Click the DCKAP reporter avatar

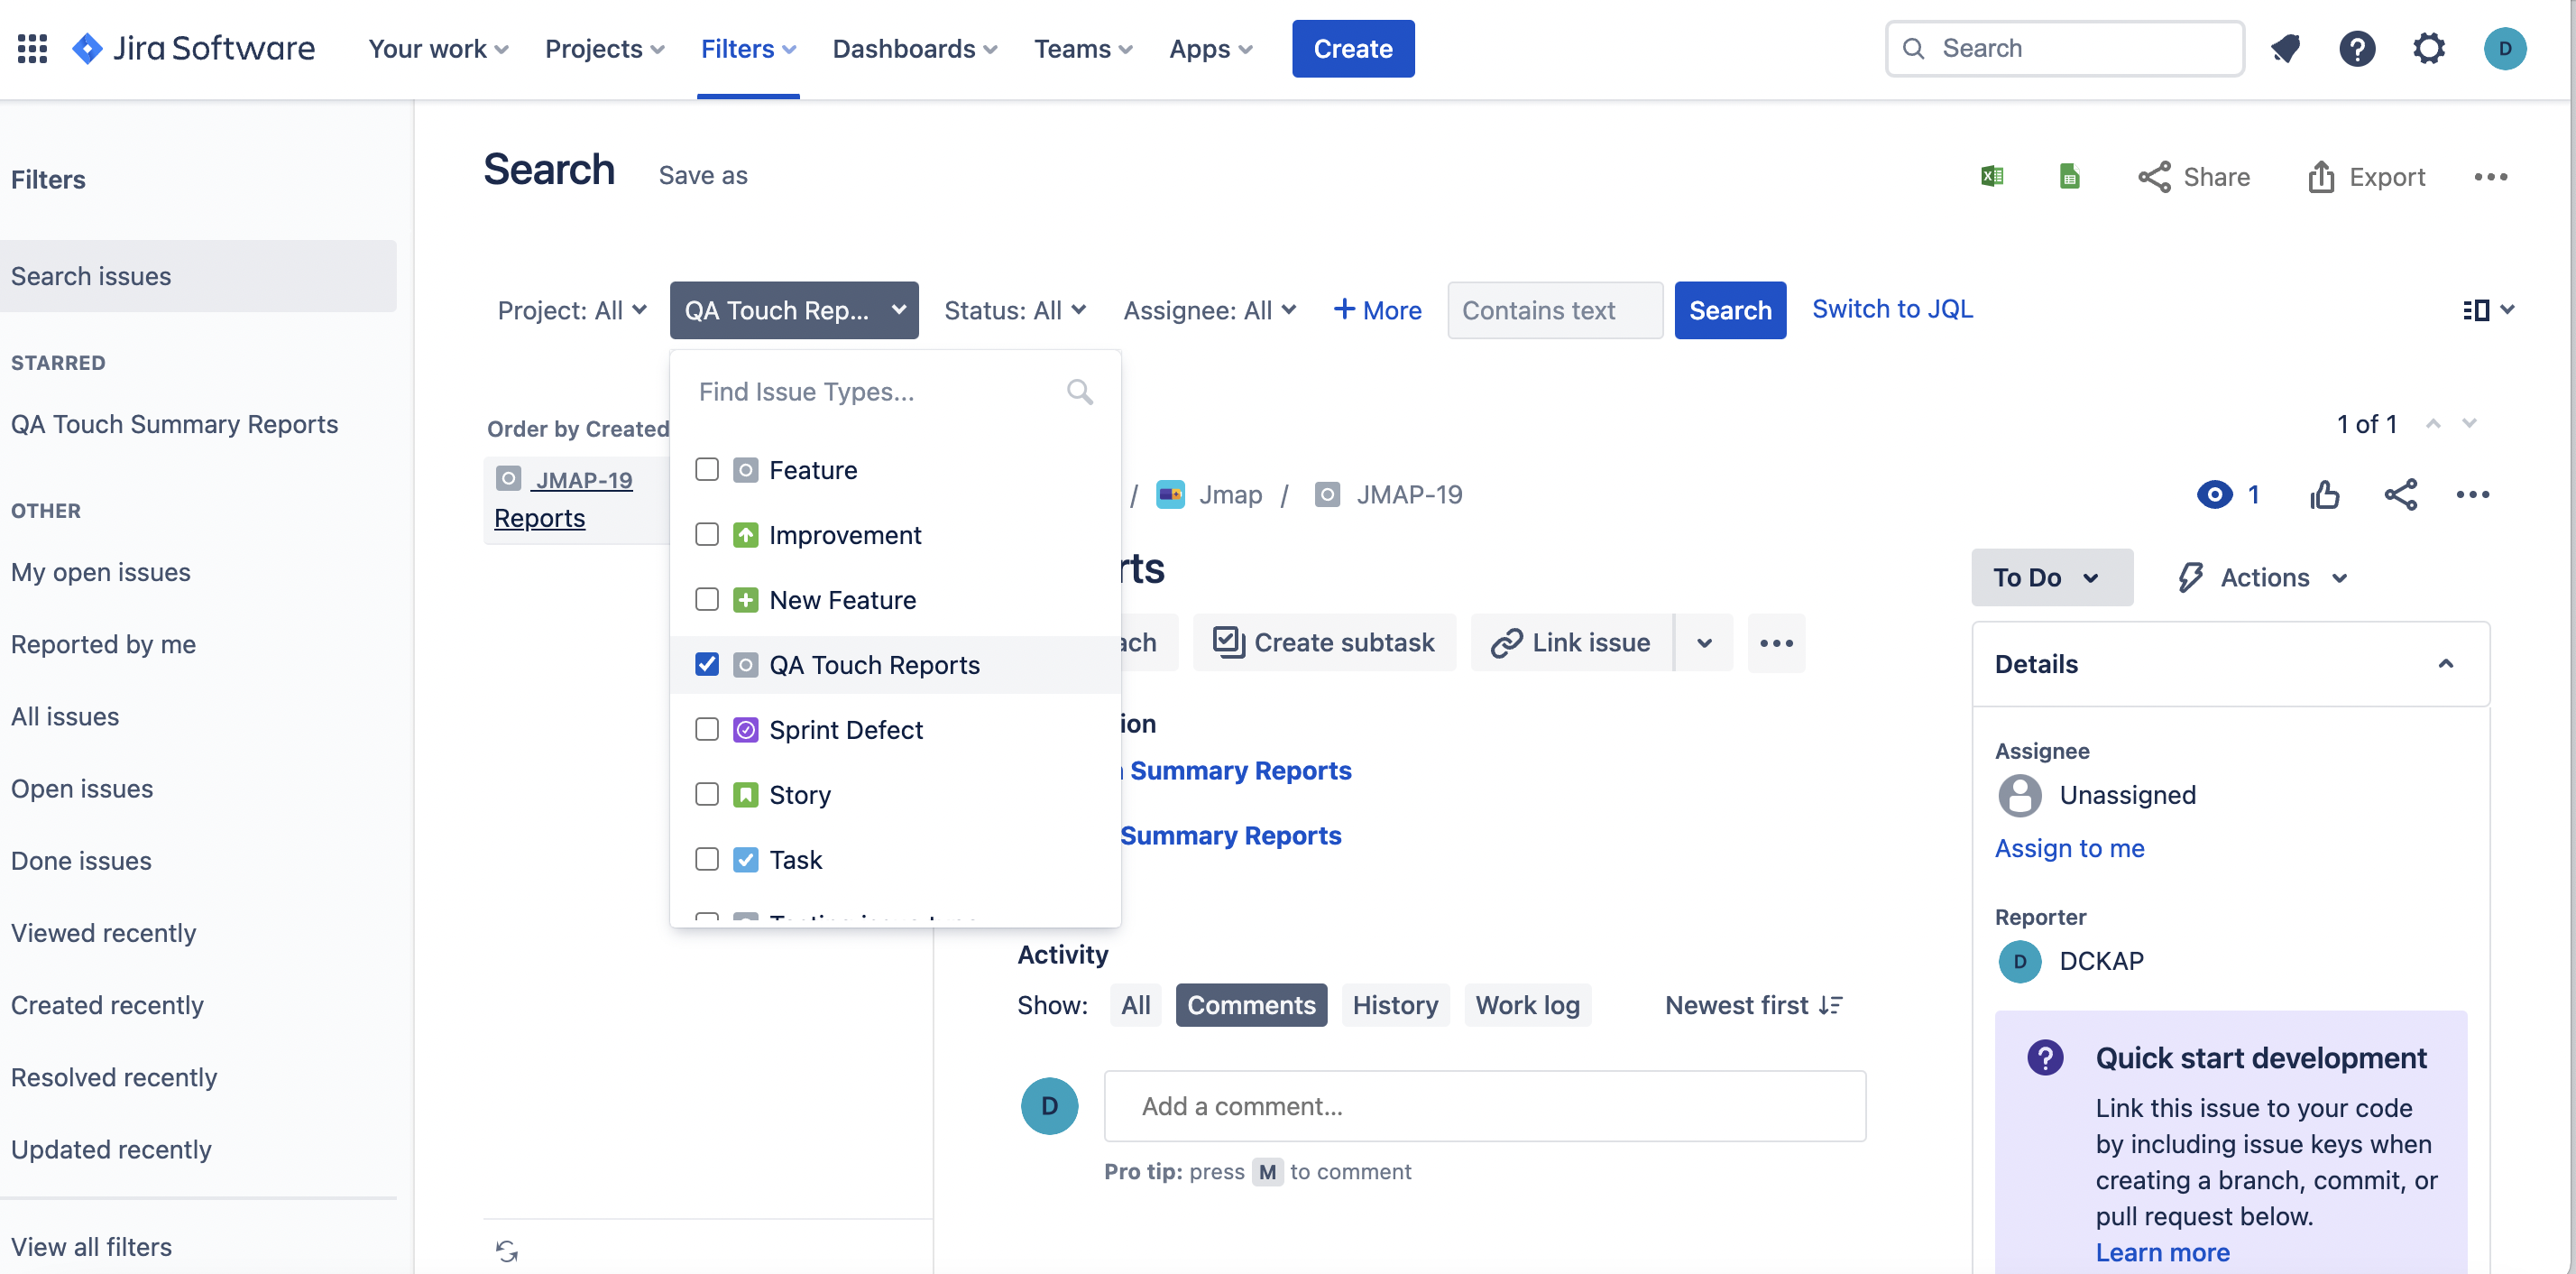[2020, 961]
